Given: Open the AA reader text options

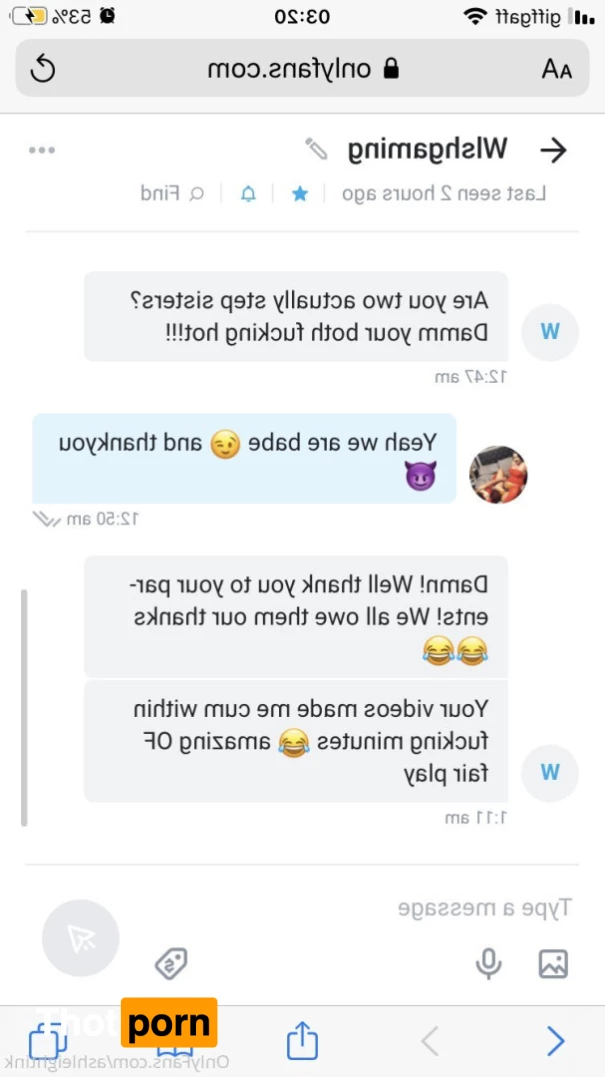Looking at the screenshot, I should tap(556, 69).
